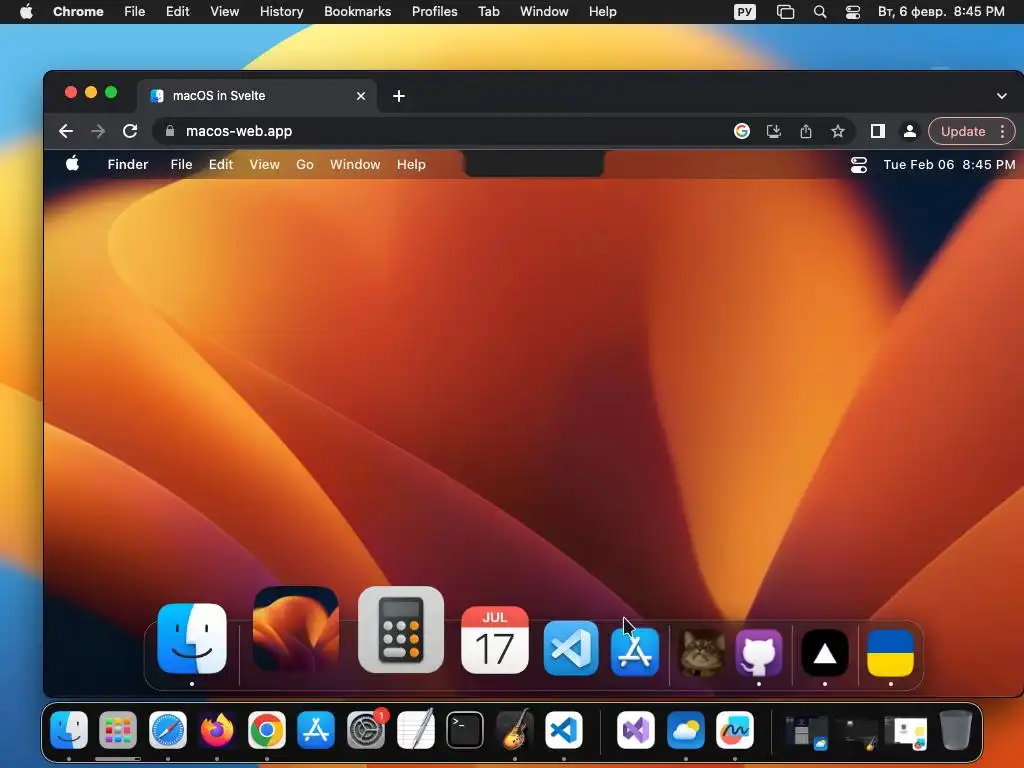Launch Safari from the system Dock
The height and width of the screenshot is (768, 1024).
[x=168, y=730]
